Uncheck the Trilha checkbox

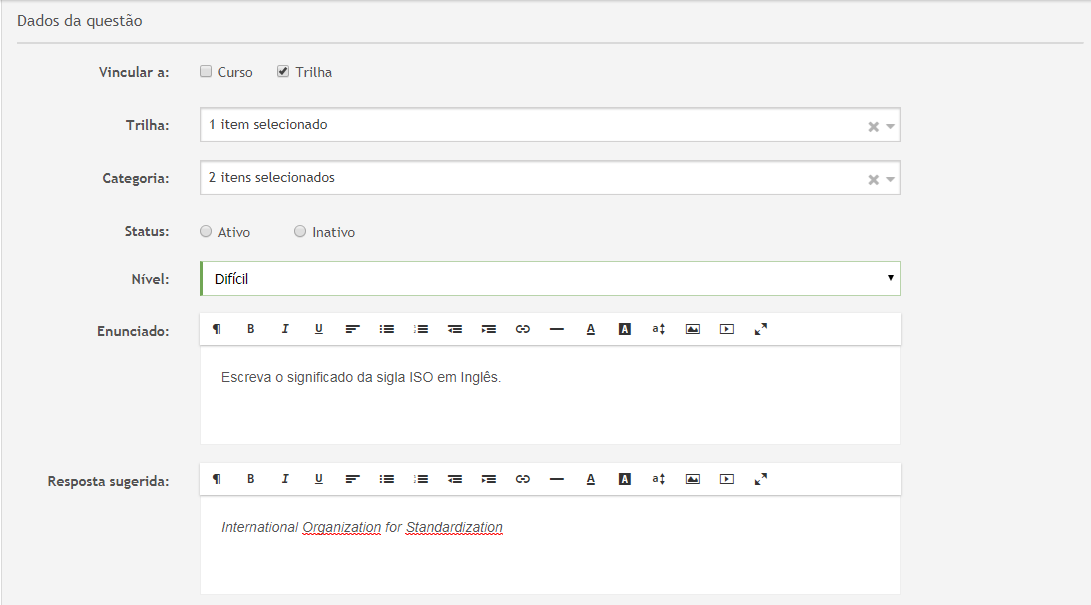tap(283, 72)
